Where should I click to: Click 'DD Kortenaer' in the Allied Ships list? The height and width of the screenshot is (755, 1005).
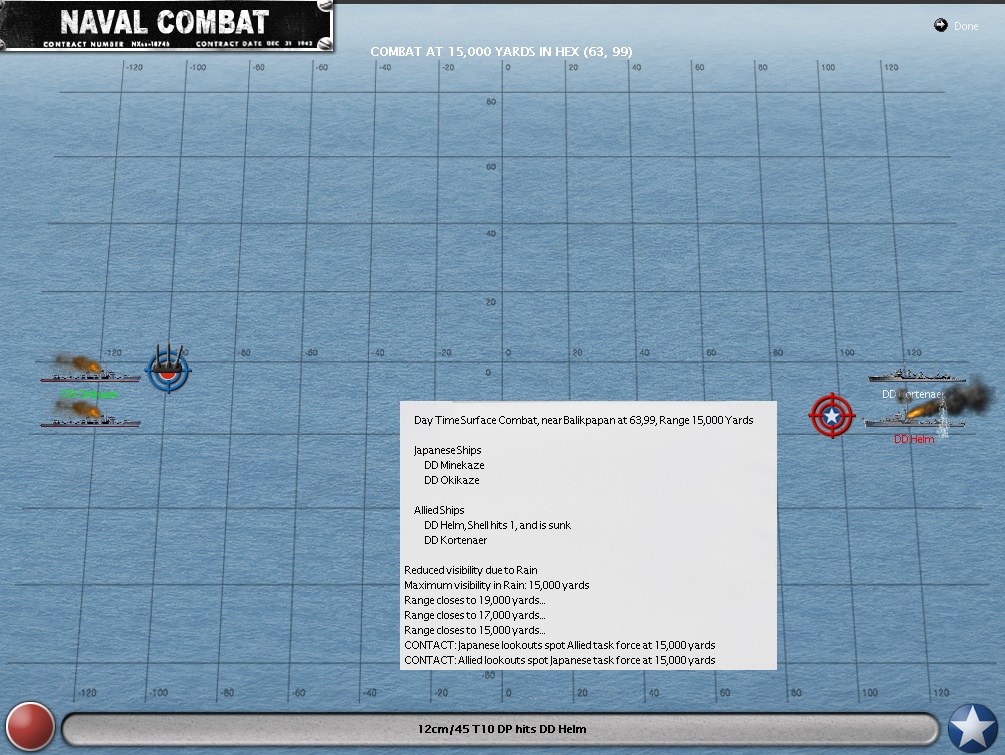click(455, 540)
